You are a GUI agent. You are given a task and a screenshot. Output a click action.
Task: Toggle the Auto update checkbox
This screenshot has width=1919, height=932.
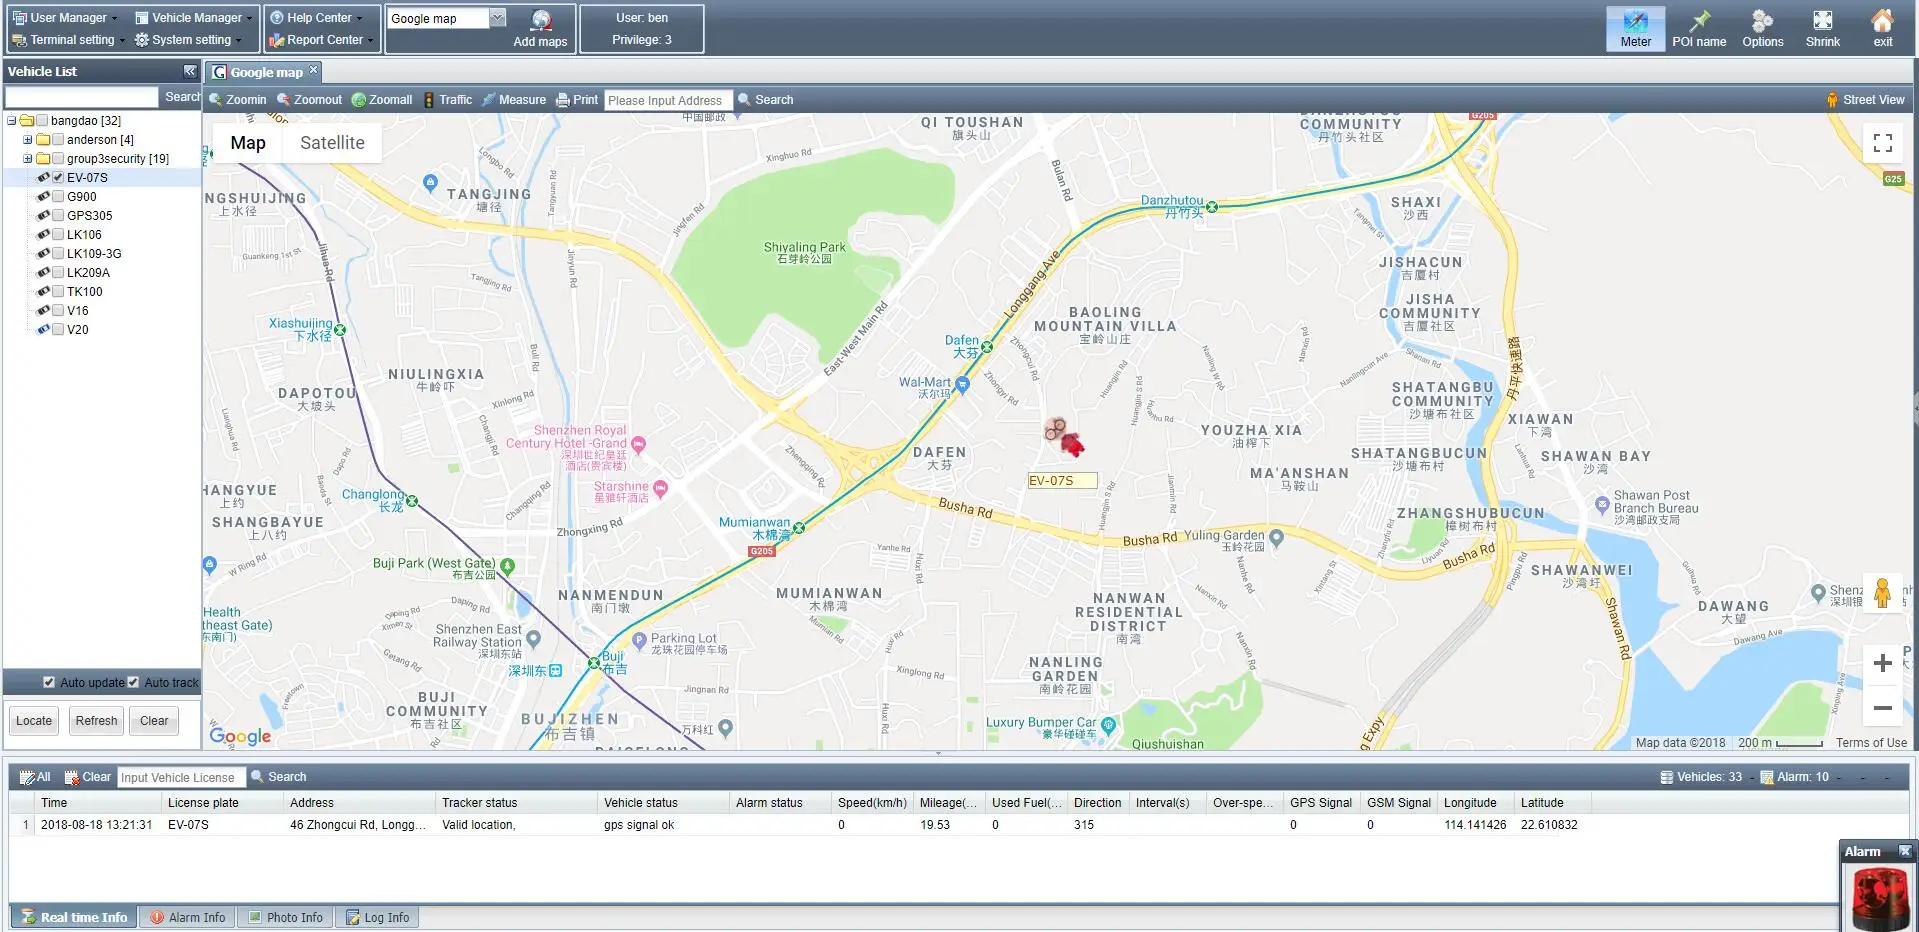click(x=49, y=682)
